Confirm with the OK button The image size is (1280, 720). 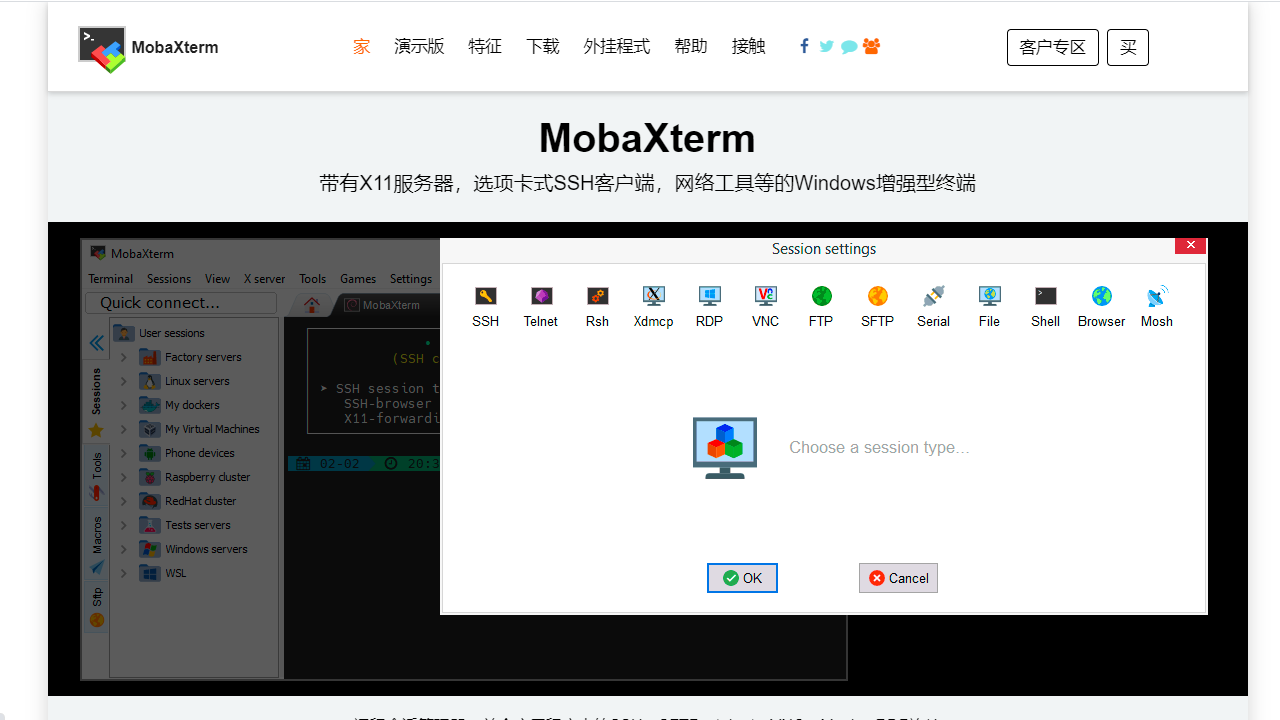[x=741, y=578]
